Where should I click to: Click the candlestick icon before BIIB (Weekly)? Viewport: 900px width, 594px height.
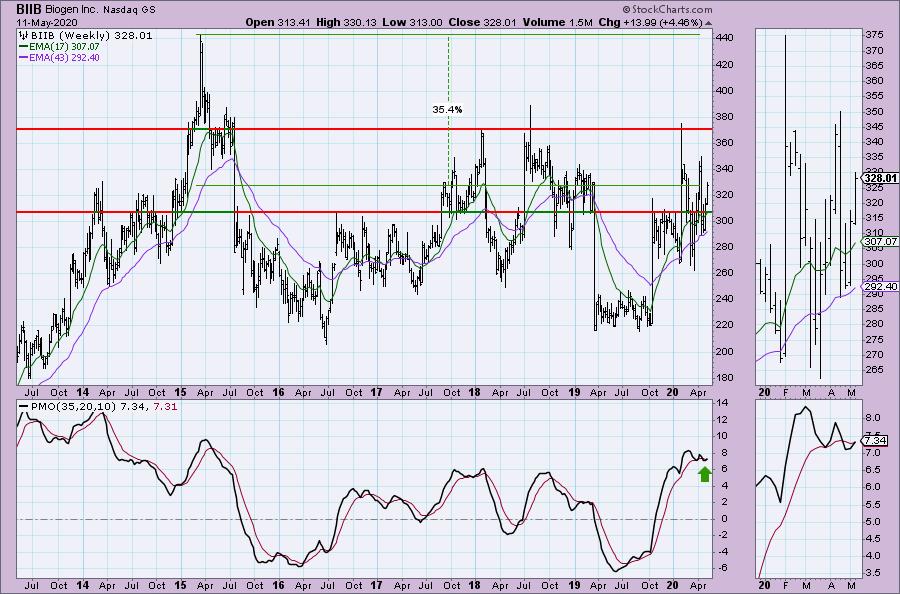tap(24, 36)
